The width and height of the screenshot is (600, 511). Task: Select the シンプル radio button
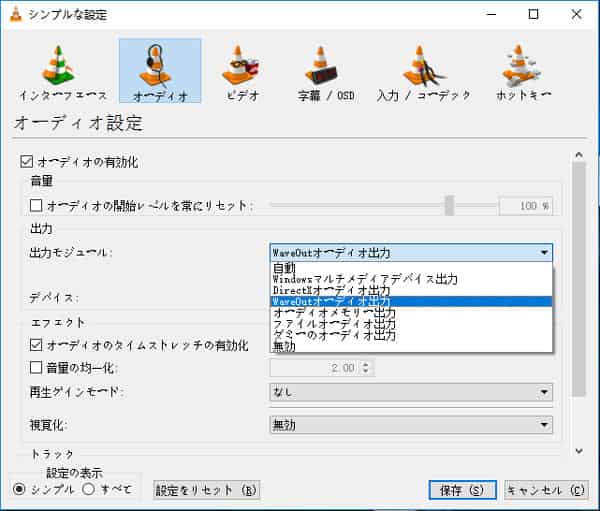pos(19,489)
